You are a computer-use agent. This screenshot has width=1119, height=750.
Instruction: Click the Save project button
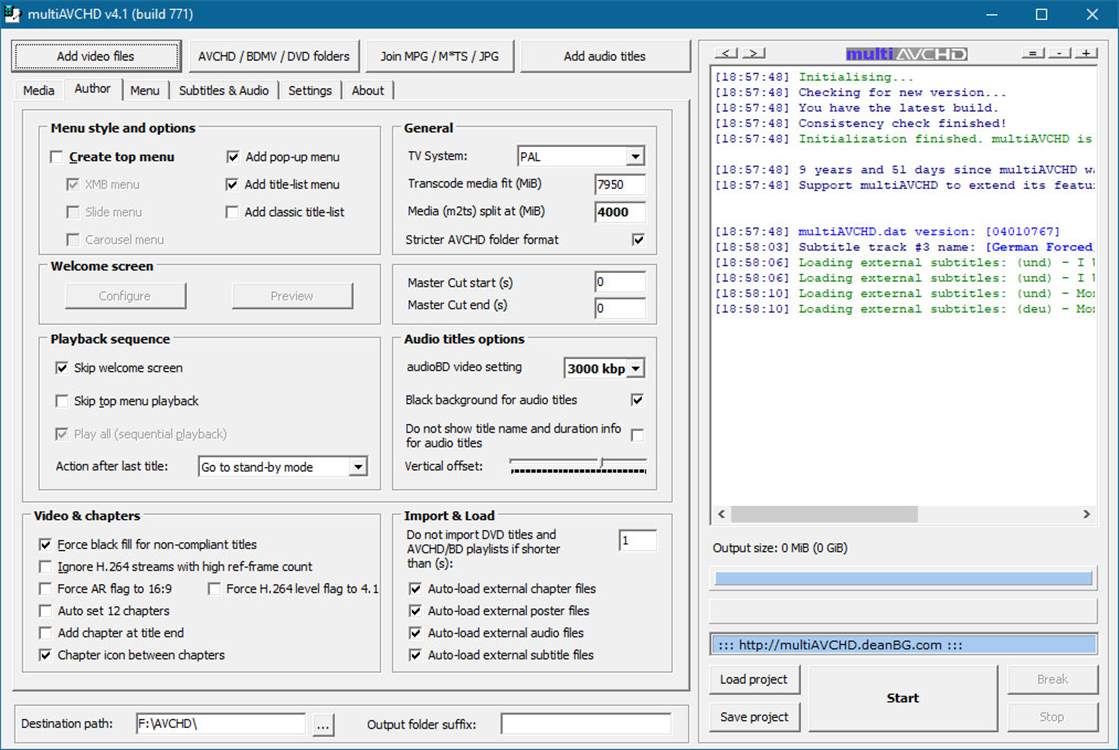pyautogui.click(x=754, y=716)
